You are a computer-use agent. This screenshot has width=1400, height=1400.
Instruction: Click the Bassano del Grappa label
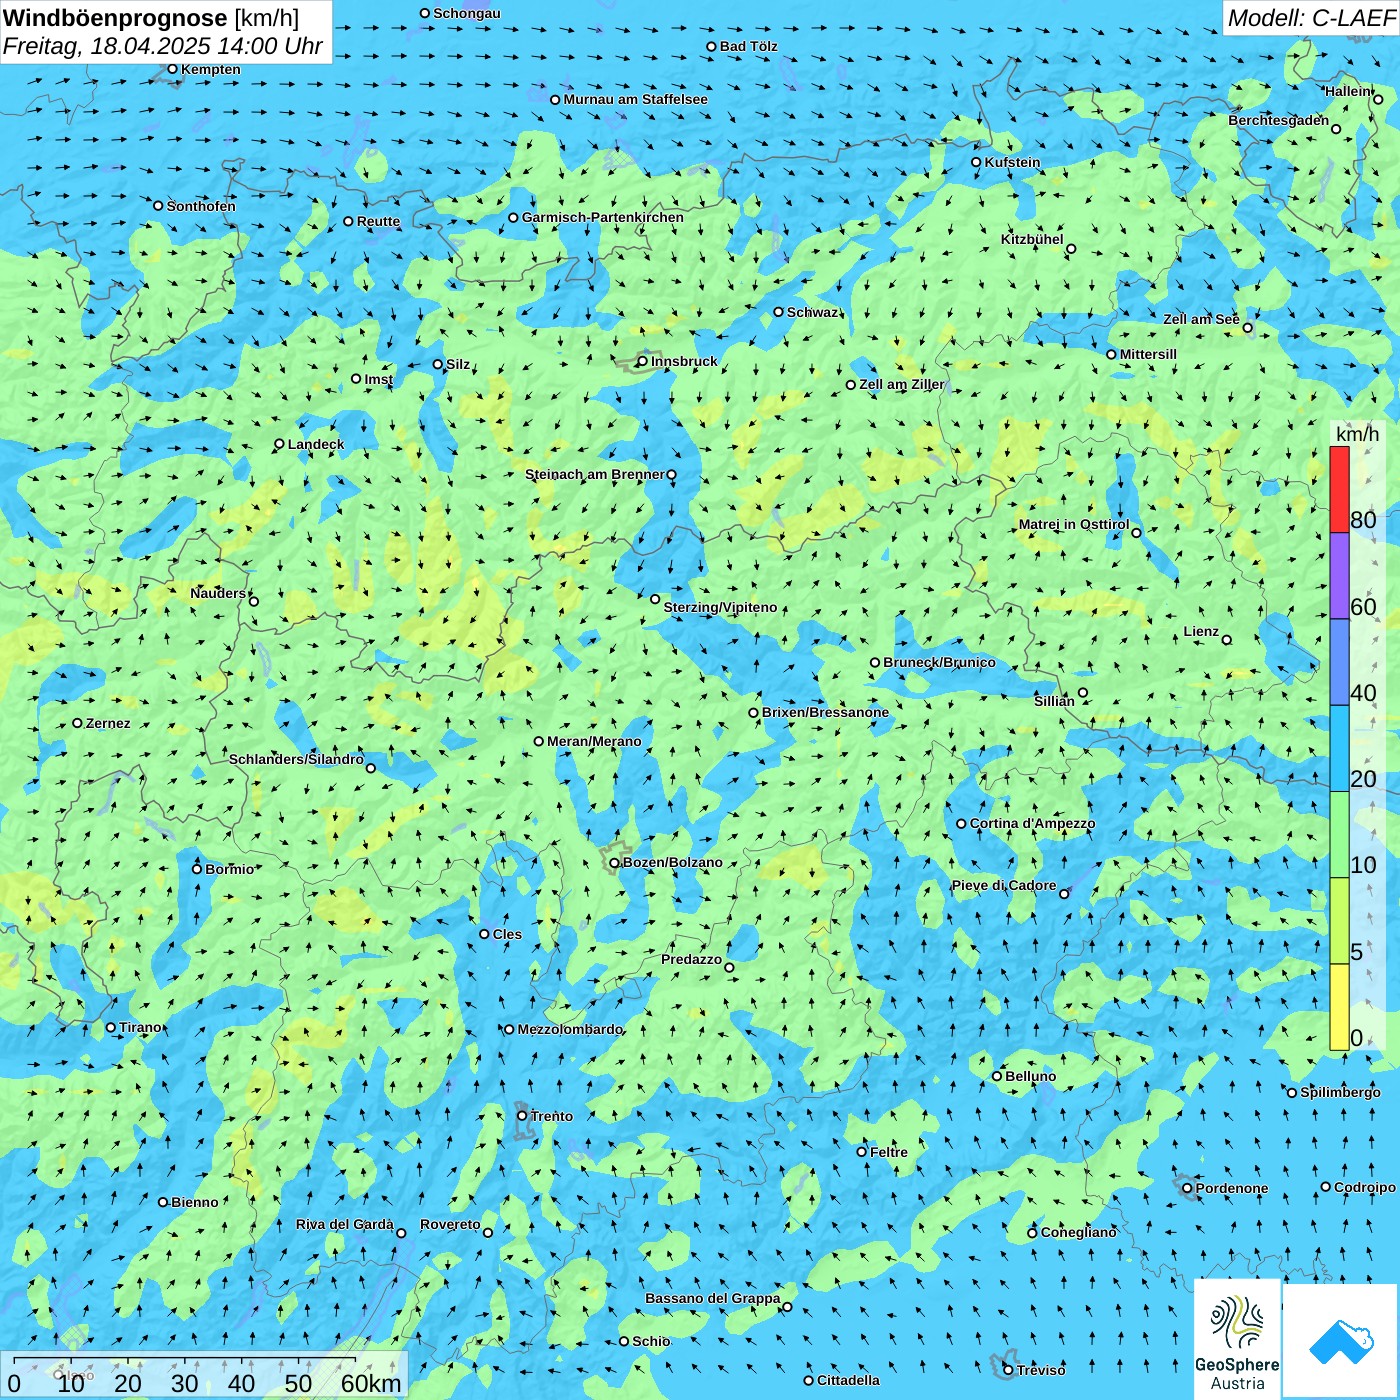click(x=713, y=1298)
